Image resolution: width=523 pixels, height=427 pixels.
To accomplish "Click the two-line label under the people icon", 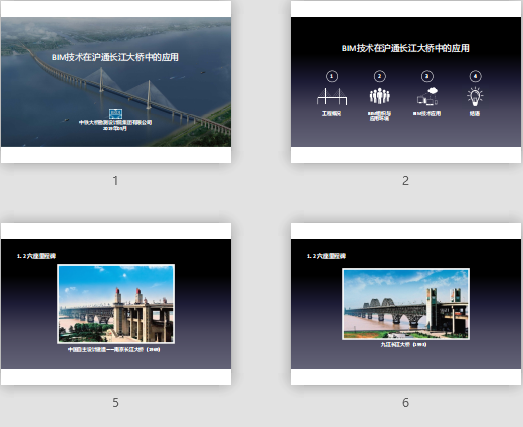I will tap(380, 116).
